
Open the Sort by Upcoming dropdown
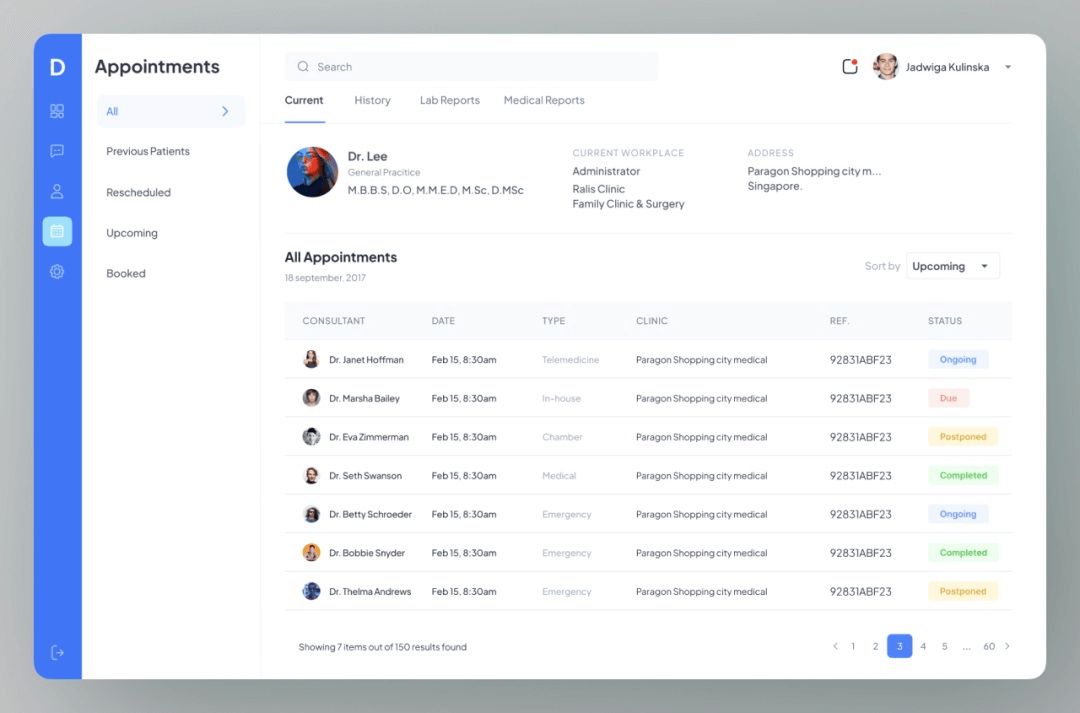pos(953,266)
